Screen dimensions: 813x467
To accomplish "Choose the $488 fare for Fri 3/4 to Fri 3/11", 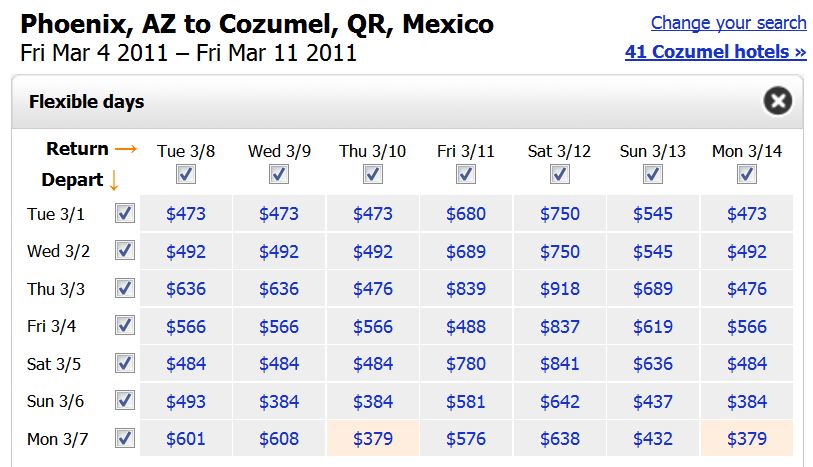I will [466, 326].
